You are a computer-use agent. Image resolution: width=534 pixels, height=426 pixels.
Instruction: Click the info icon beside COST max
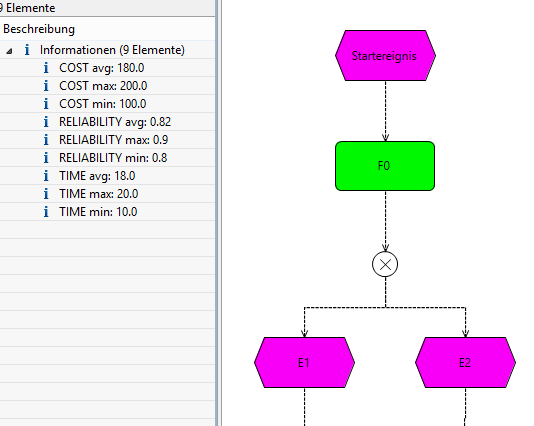[x=46, y=86]
